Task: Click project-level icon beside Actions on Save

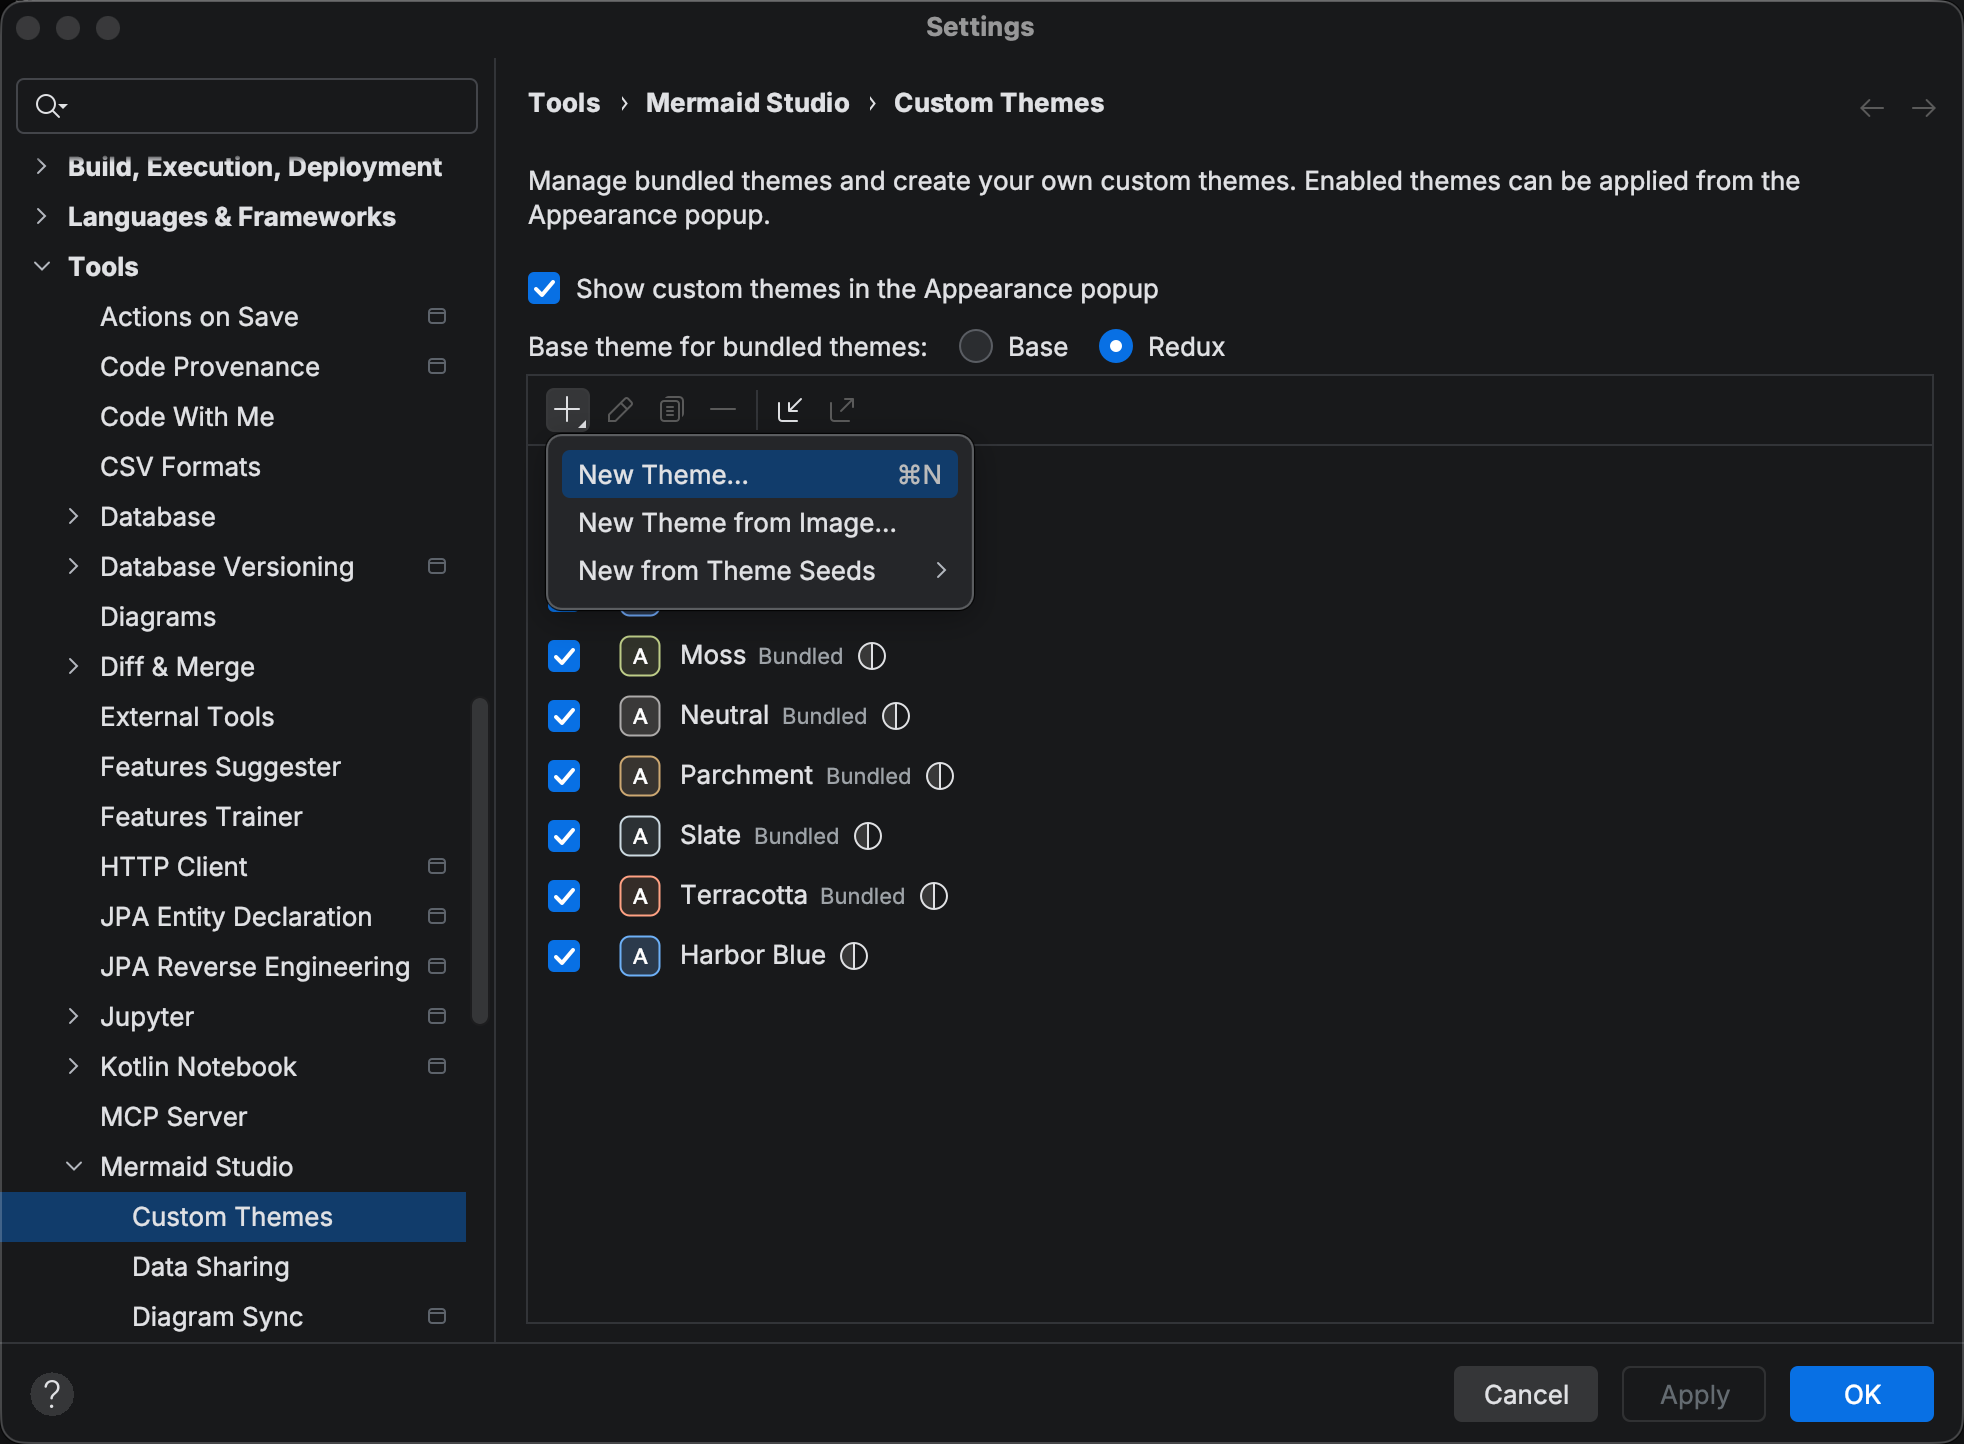Action: click(x=437, y=316)
